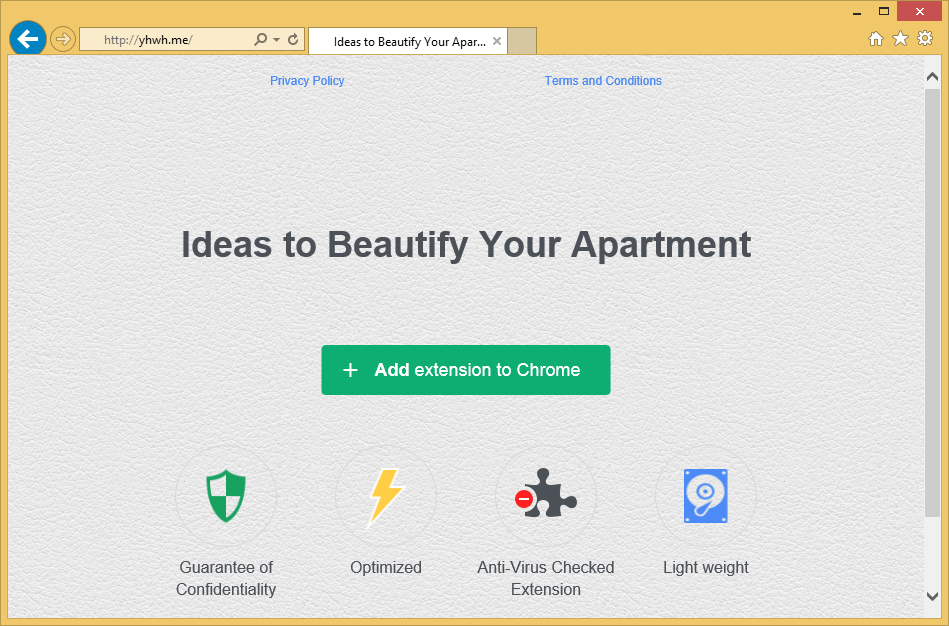Click the scrollbar down arrow

click(932, 596)
